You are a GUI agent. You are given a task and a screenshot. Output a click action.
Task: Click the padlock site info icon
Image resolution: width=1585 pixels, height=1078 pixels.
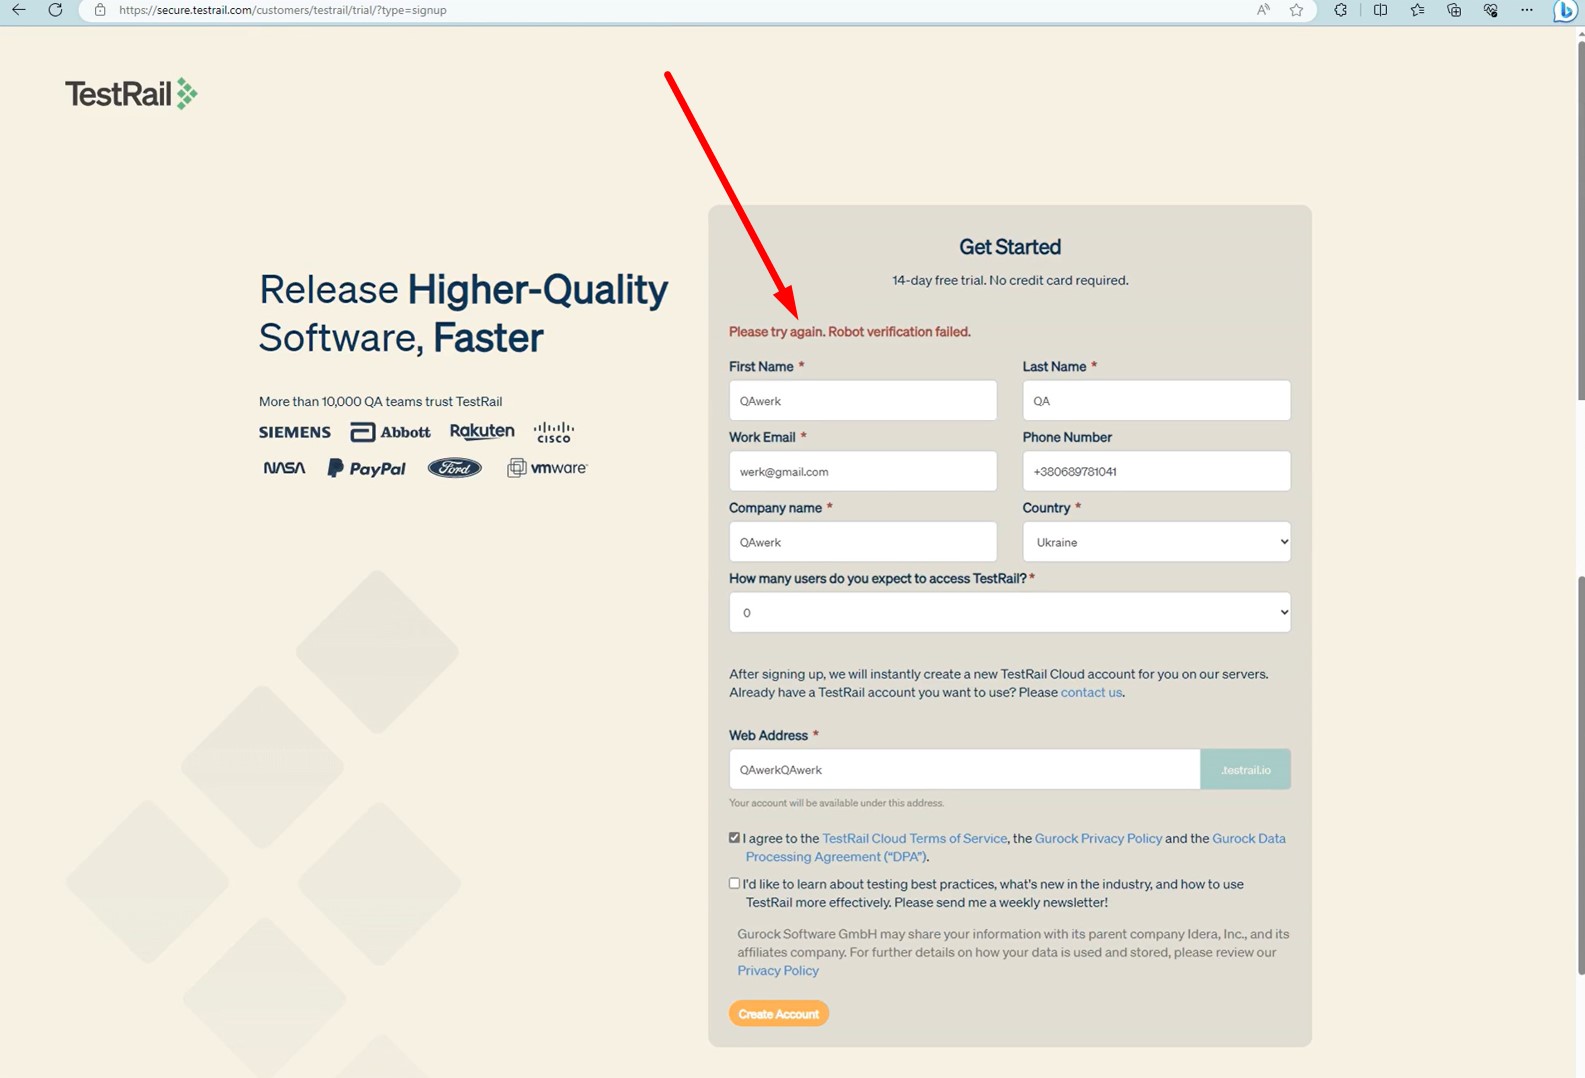[x=100, y=10]
